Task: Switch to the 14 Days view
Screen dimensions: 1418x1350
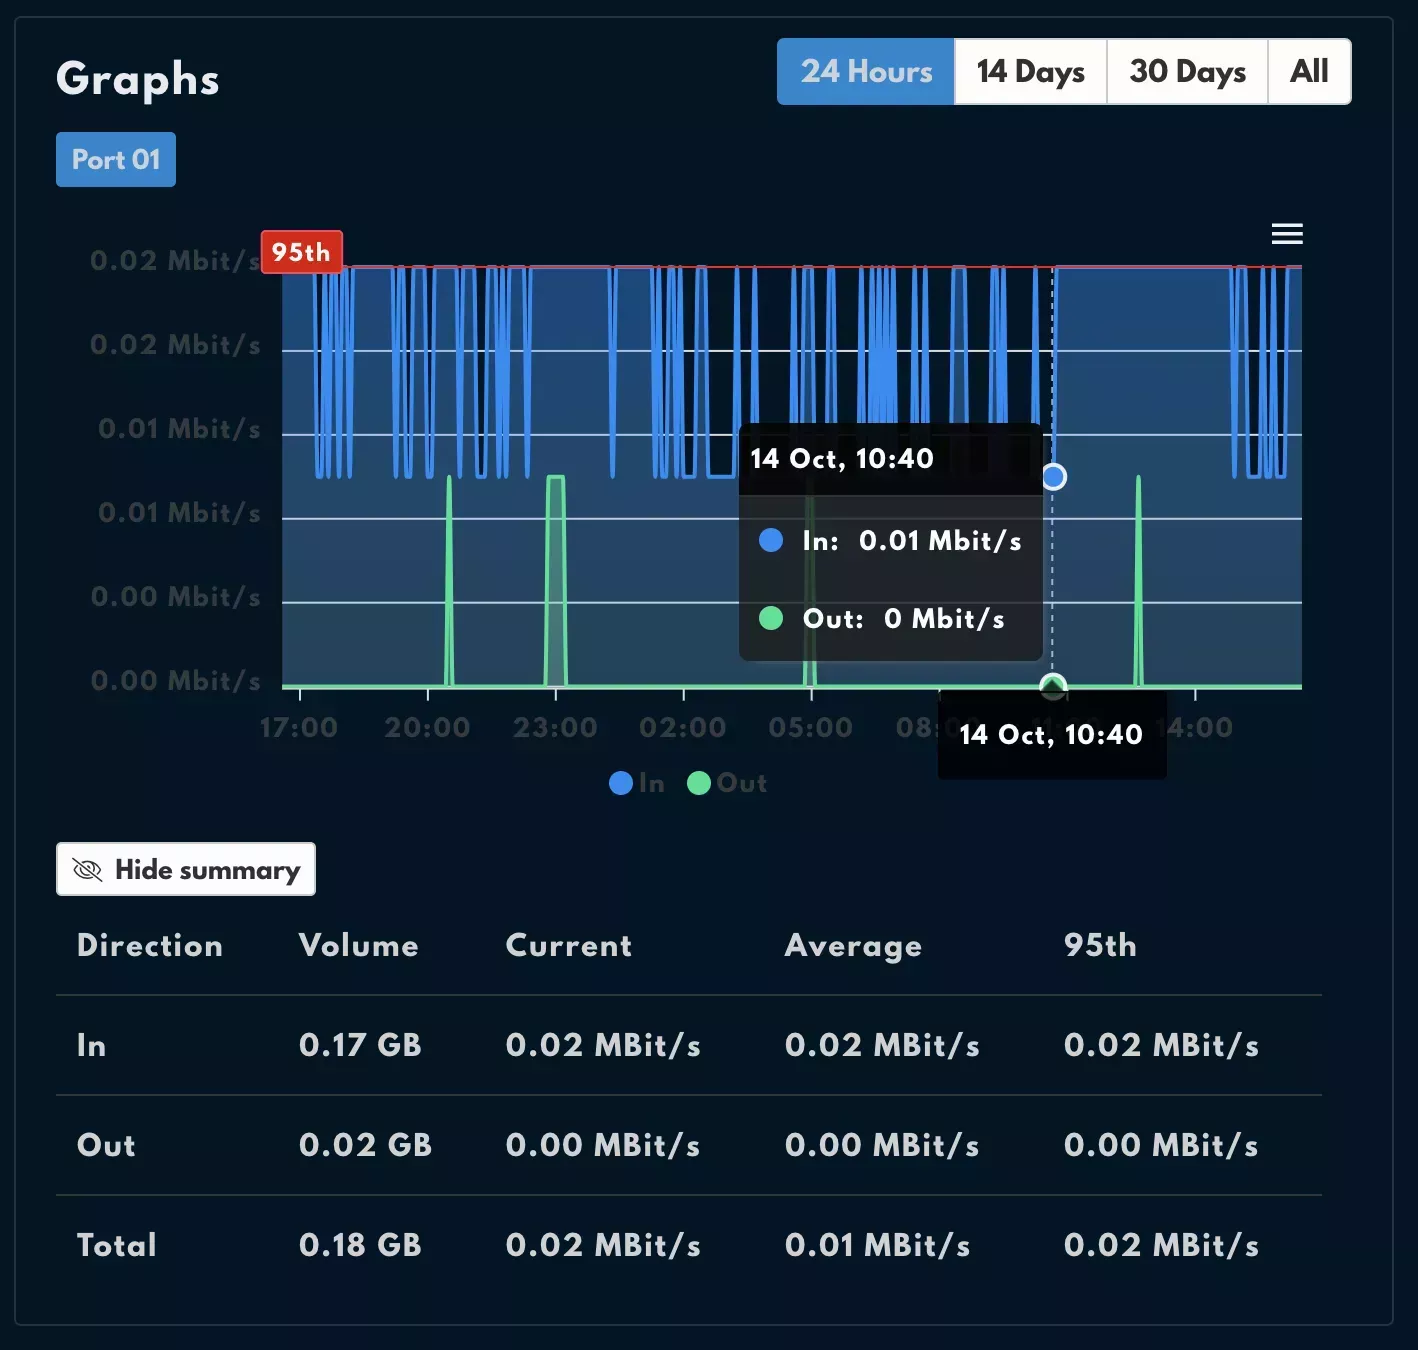Action: pos(1030,71)
